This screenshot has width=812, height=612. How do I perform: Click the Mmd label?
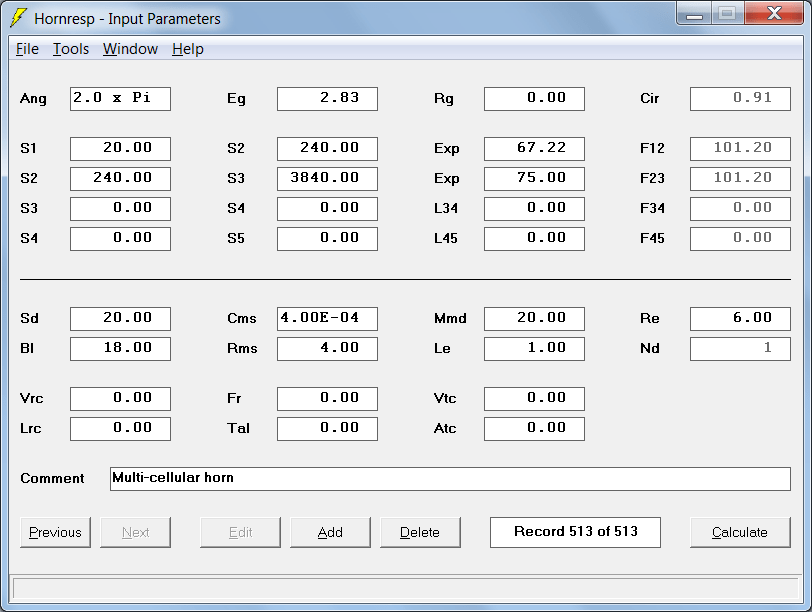pos(450,318)
